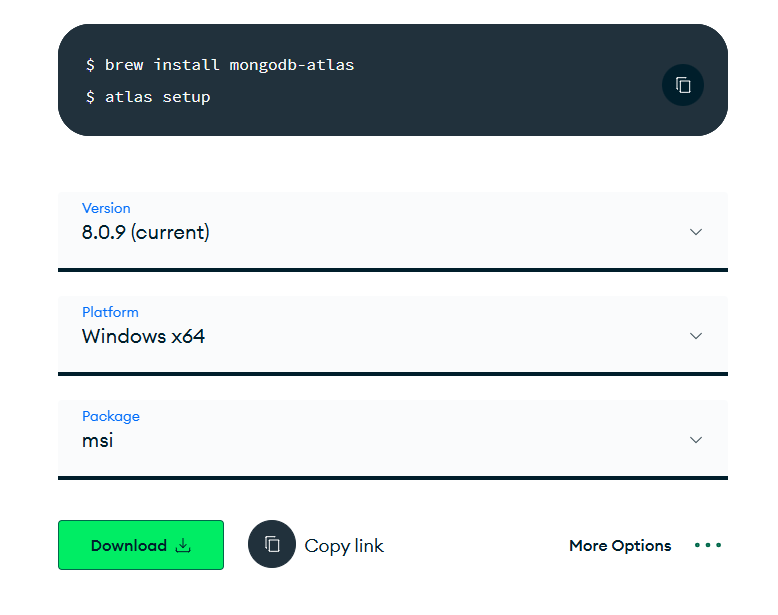778x615 pixels.
Task: Click the Package field label
Action: tap(111, 417)
